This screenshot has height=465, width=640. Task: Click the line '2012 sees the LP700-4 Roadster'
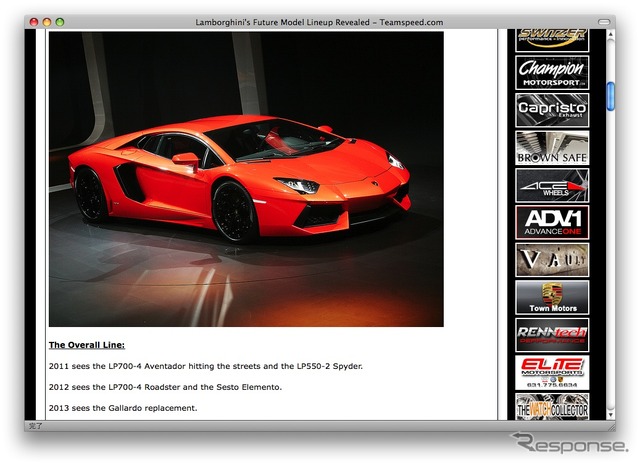[165, 387]
